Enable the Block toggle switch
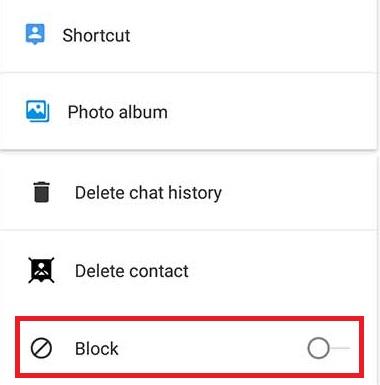The image size is (380, 385). [x=329, y=348]
